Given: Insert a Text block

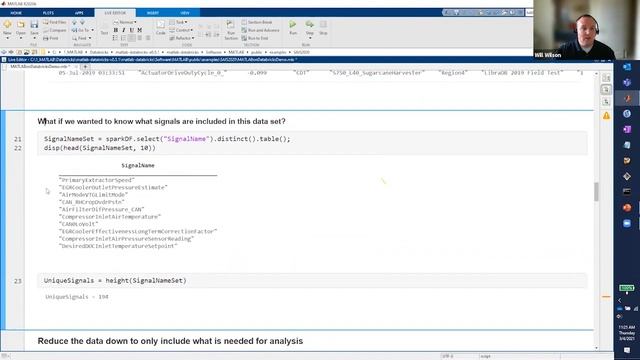Looking at the screenshot, I should coord(104,29).
